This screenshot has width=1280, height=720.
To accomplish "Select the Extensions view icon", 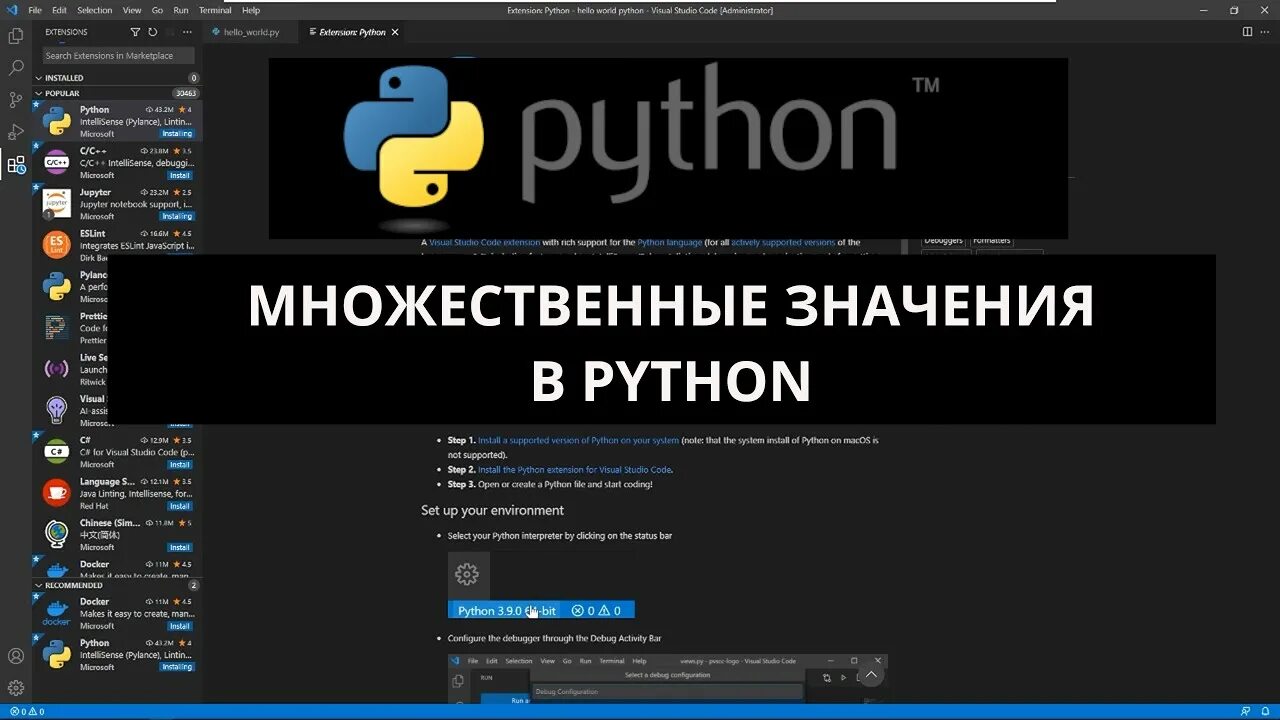I will pyautogui.click(x=16, y=165).
